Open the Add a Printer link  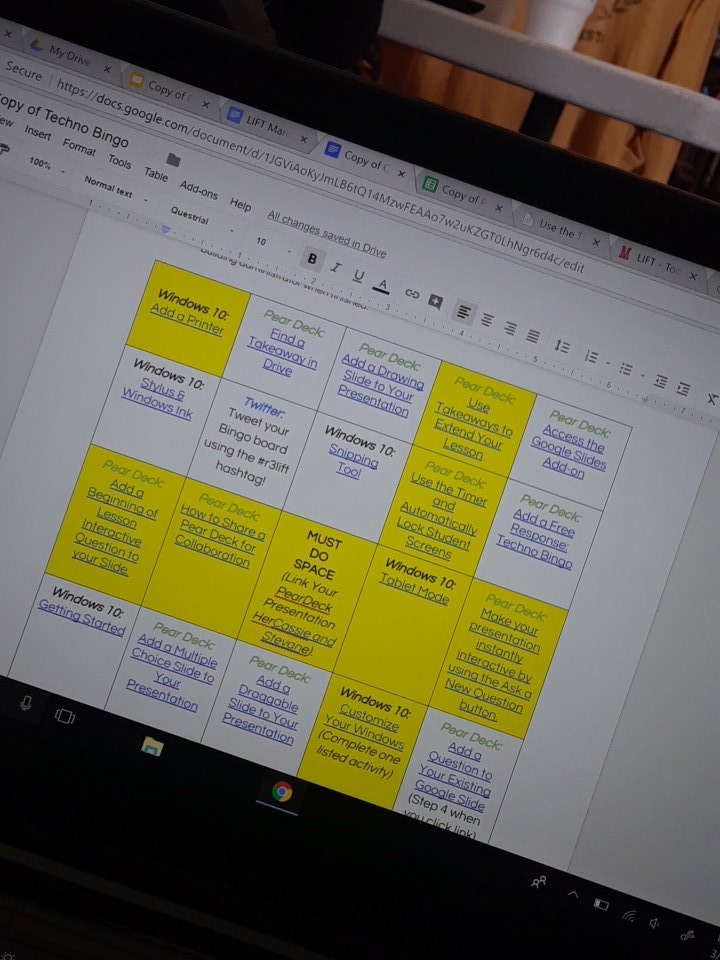[x=187, y=320]
